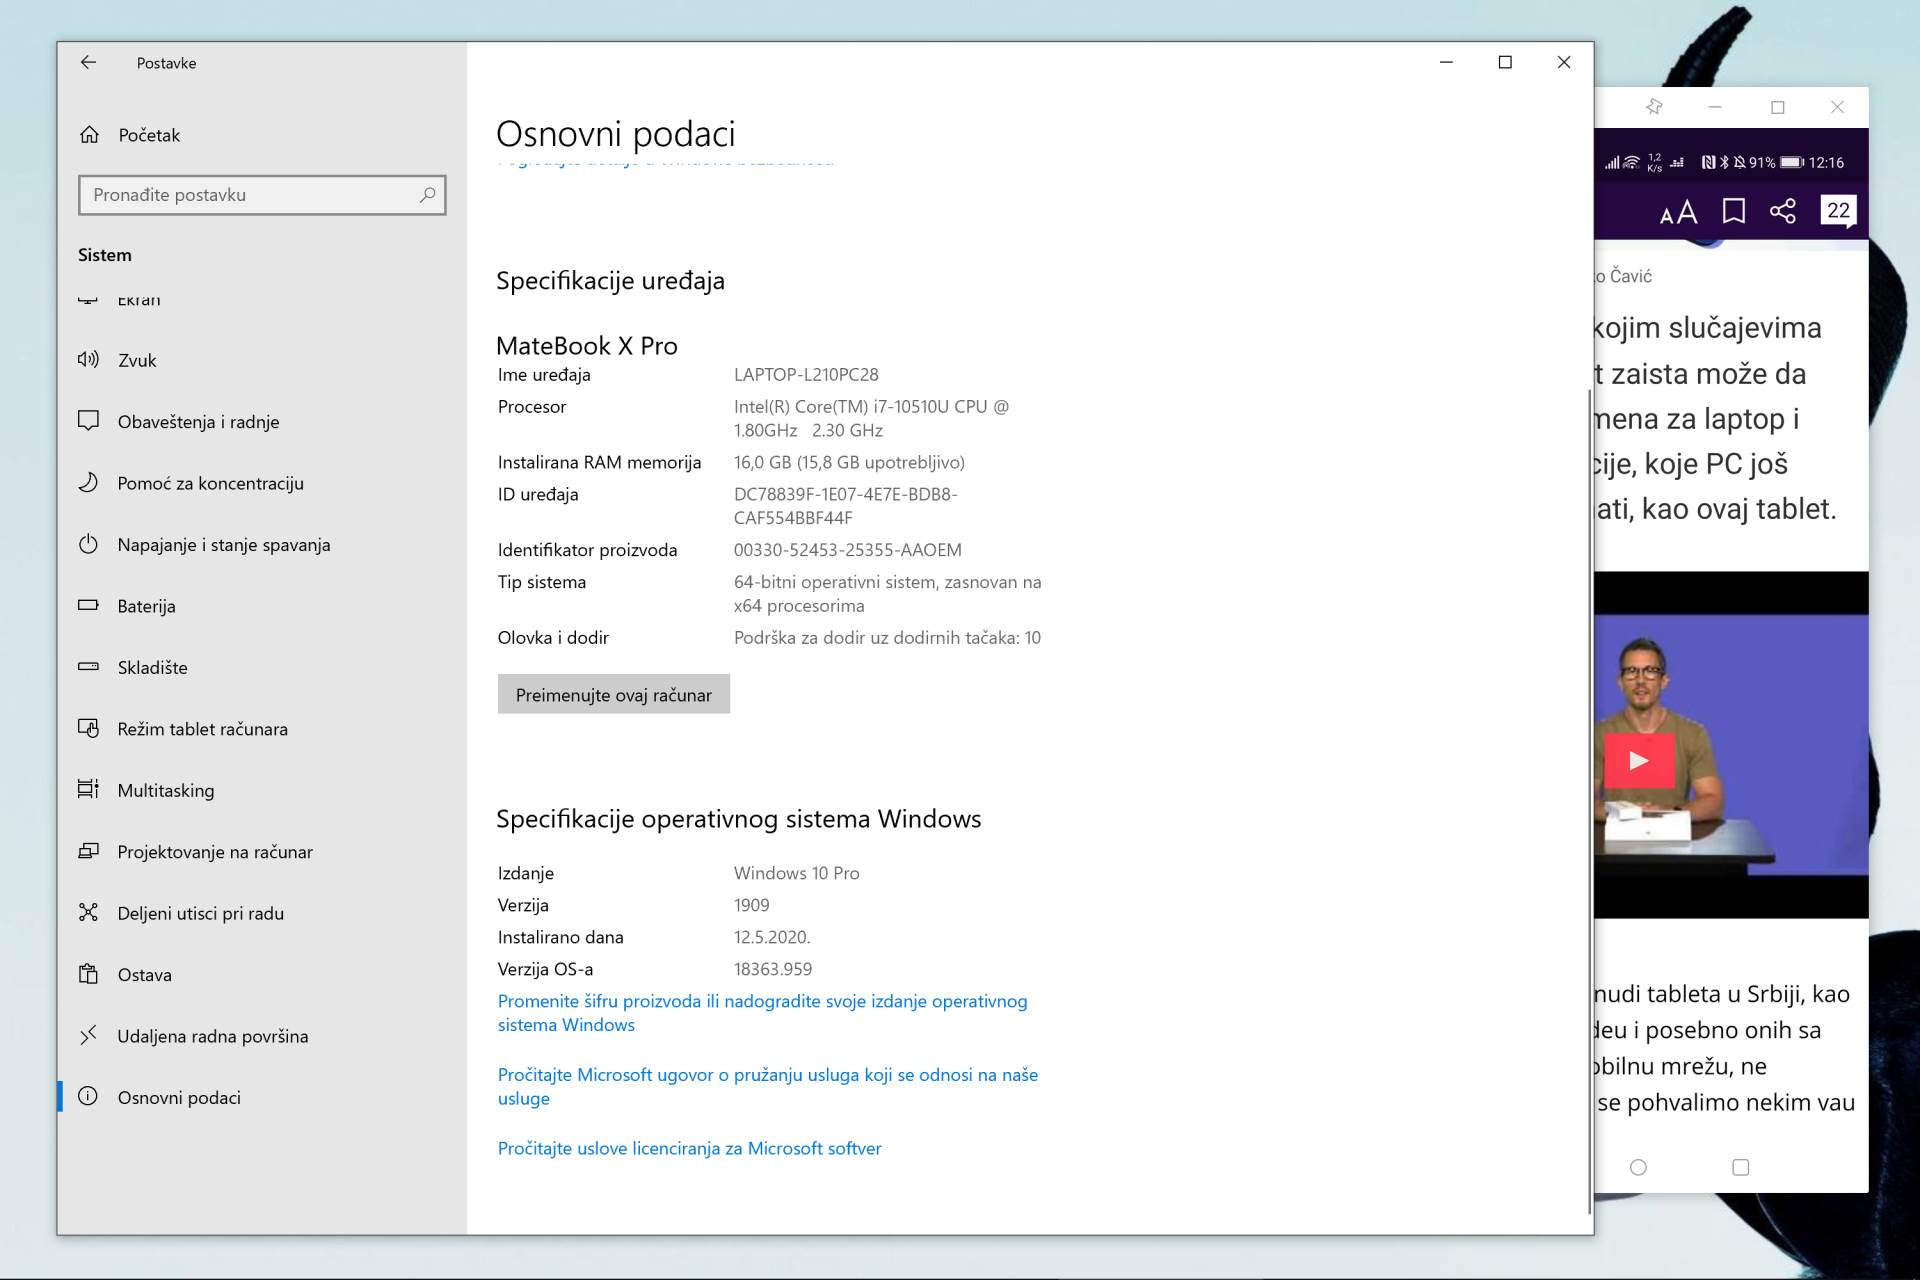Open link Pročitajte uslove licenciranja
The width and height of the screenshot is (1920, 1280).
click(x=689, y=1148)
